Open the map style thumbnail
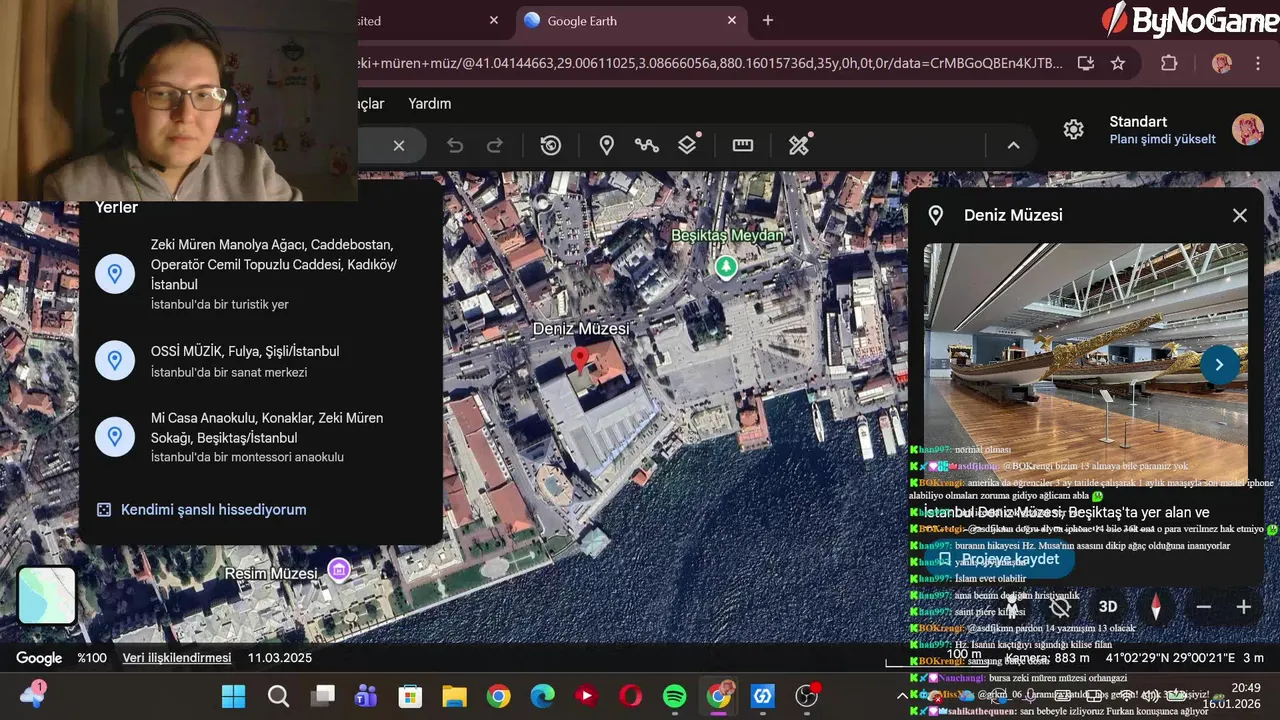The width and height of the screenshot is (1280, 720). pyautogui.click(x=47, y=596)
